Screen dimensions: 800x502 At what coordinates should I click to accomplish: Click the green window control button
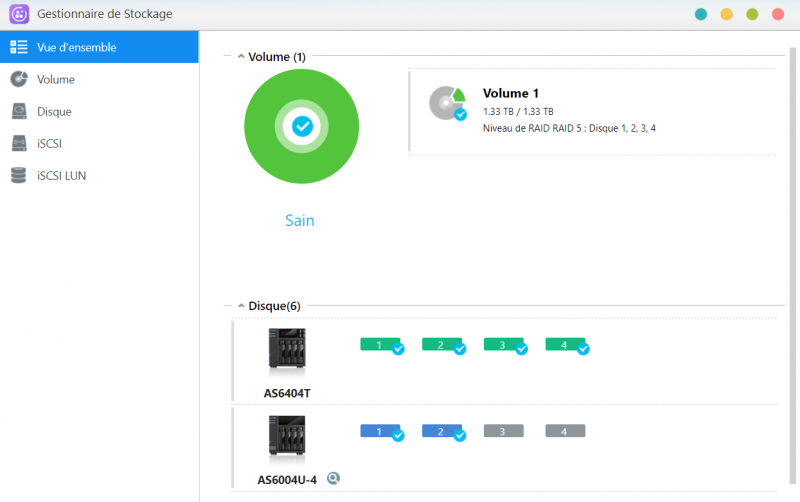(x=752, y=14)
